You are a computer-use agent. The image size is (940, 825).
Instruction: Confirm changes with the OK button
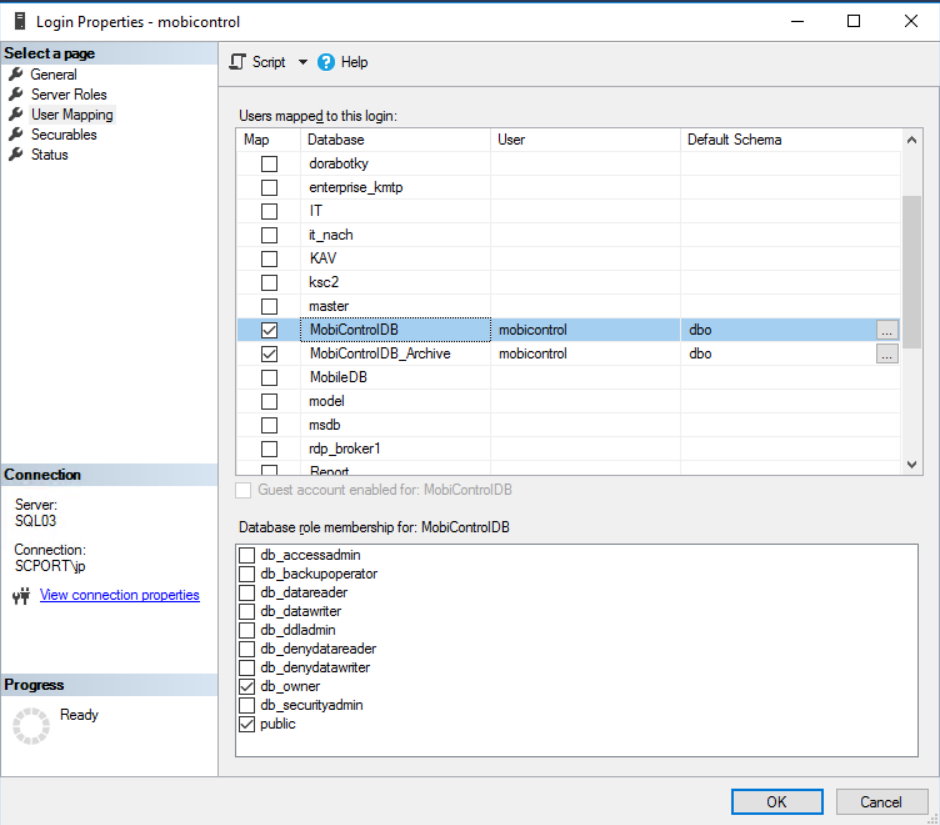(x=776, y=801)
